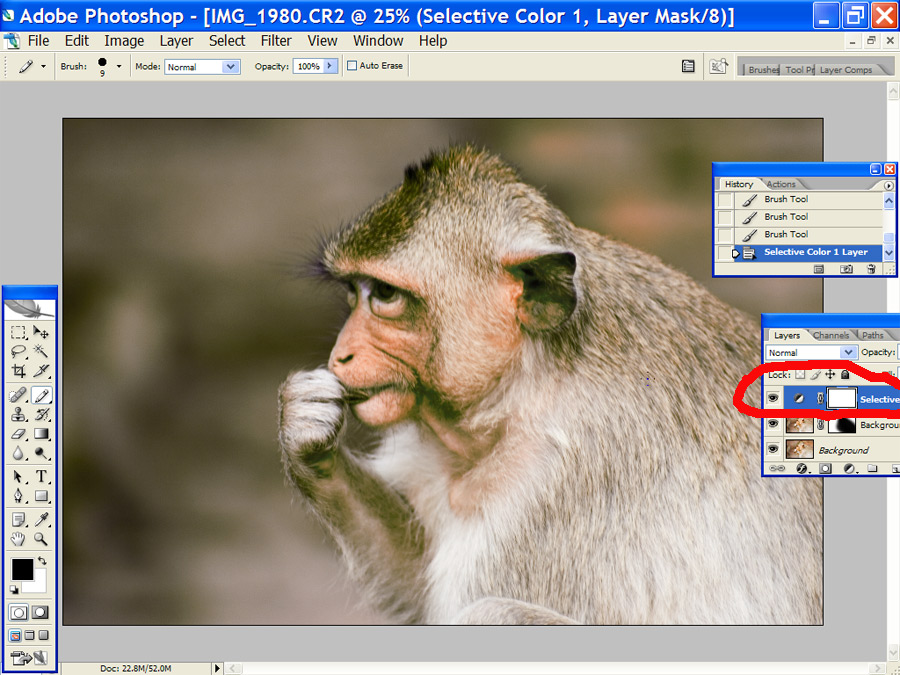
Task: Enable the Auto Erase checkbox
Action: click(352, 66)
